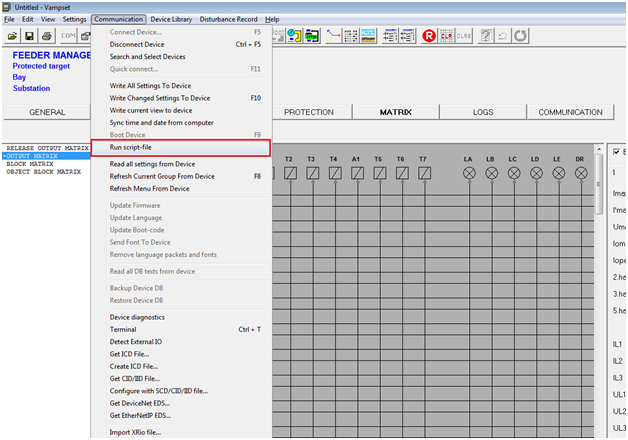Screen dimensions: 628x440
Task: Click the greyed help question-mark icon
Action: [485, 36]
